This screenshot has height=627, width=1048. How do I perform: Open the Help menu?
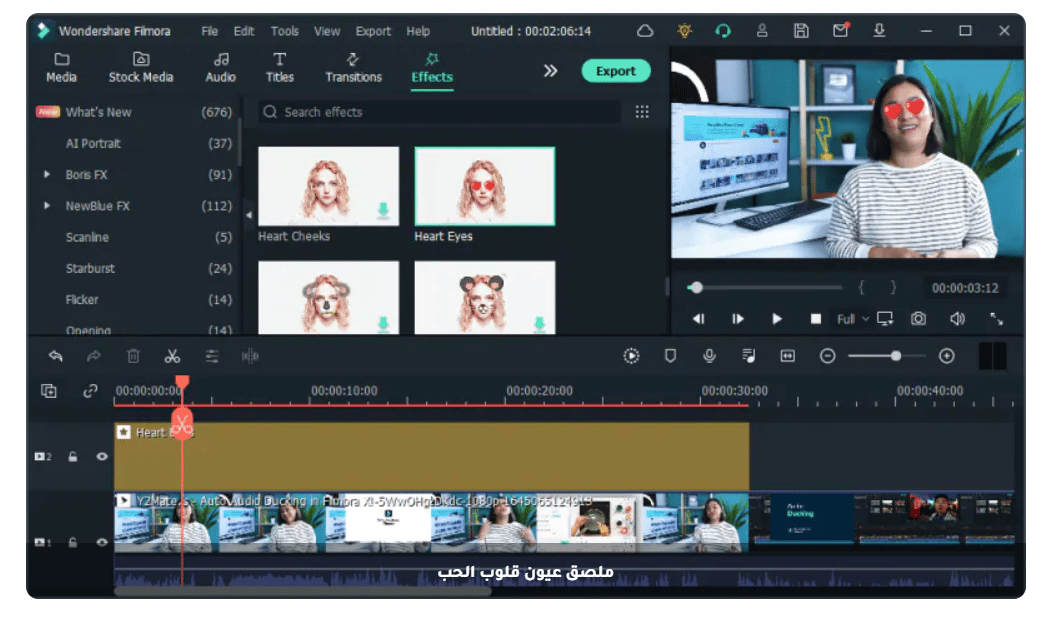coord(418,31)
